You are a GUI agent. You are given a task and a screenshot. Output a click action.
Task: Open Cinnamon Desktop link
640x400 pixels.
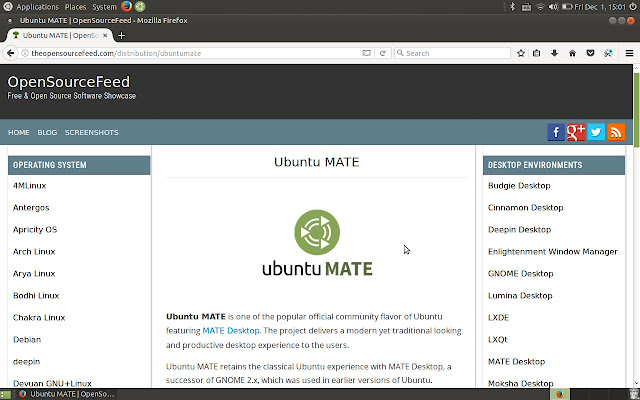pyautogui.click(x=526, y=208)
